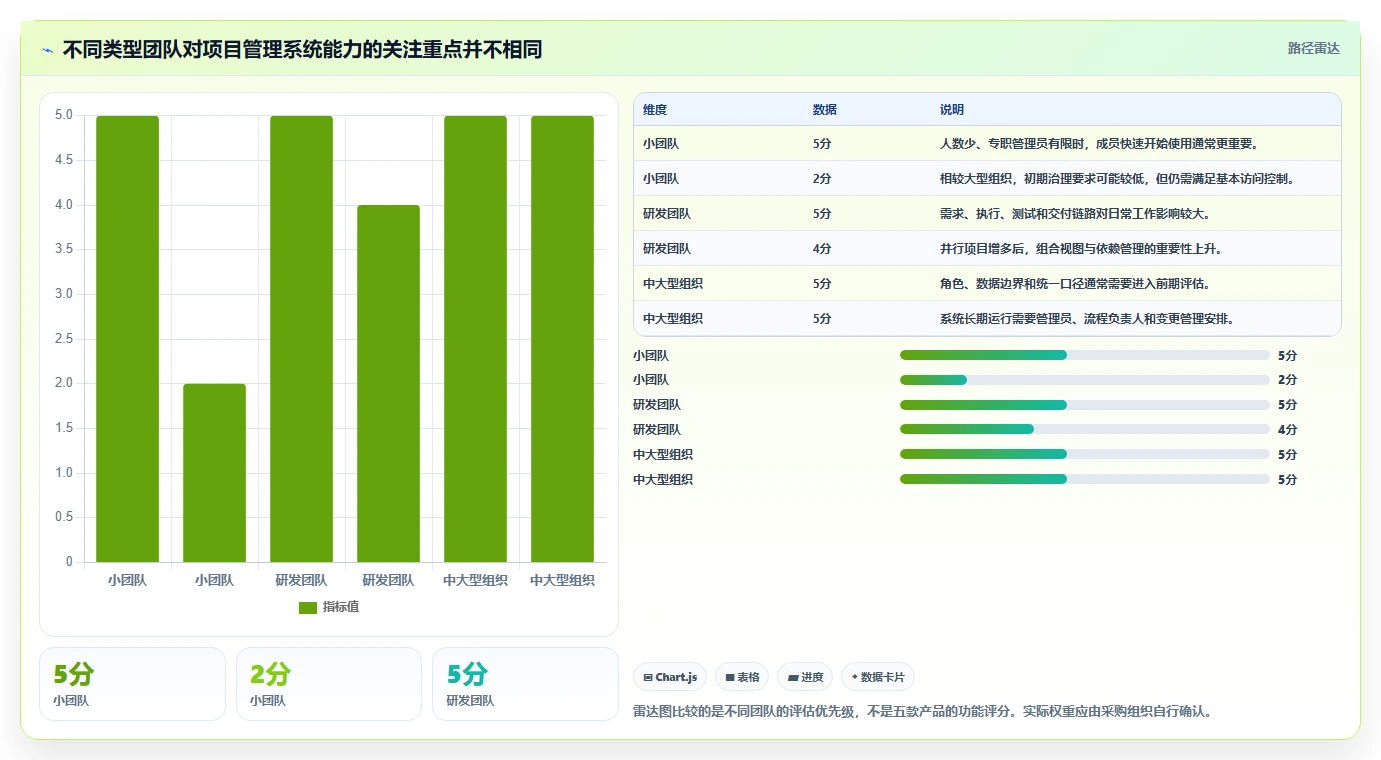This screenshot has height=760, width=1381.
Task: Click the 4.5 tick on the chart axis
Action: tap(63, 160)
